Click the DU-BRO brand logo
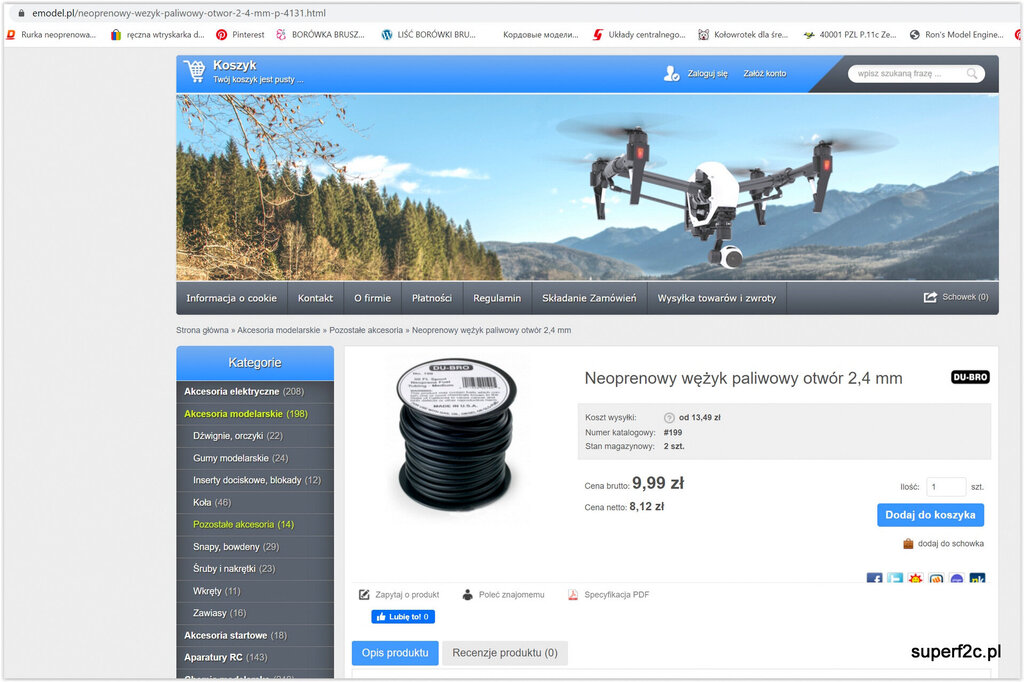This screenshot has width=1024, height=682. tap(969, 377)
